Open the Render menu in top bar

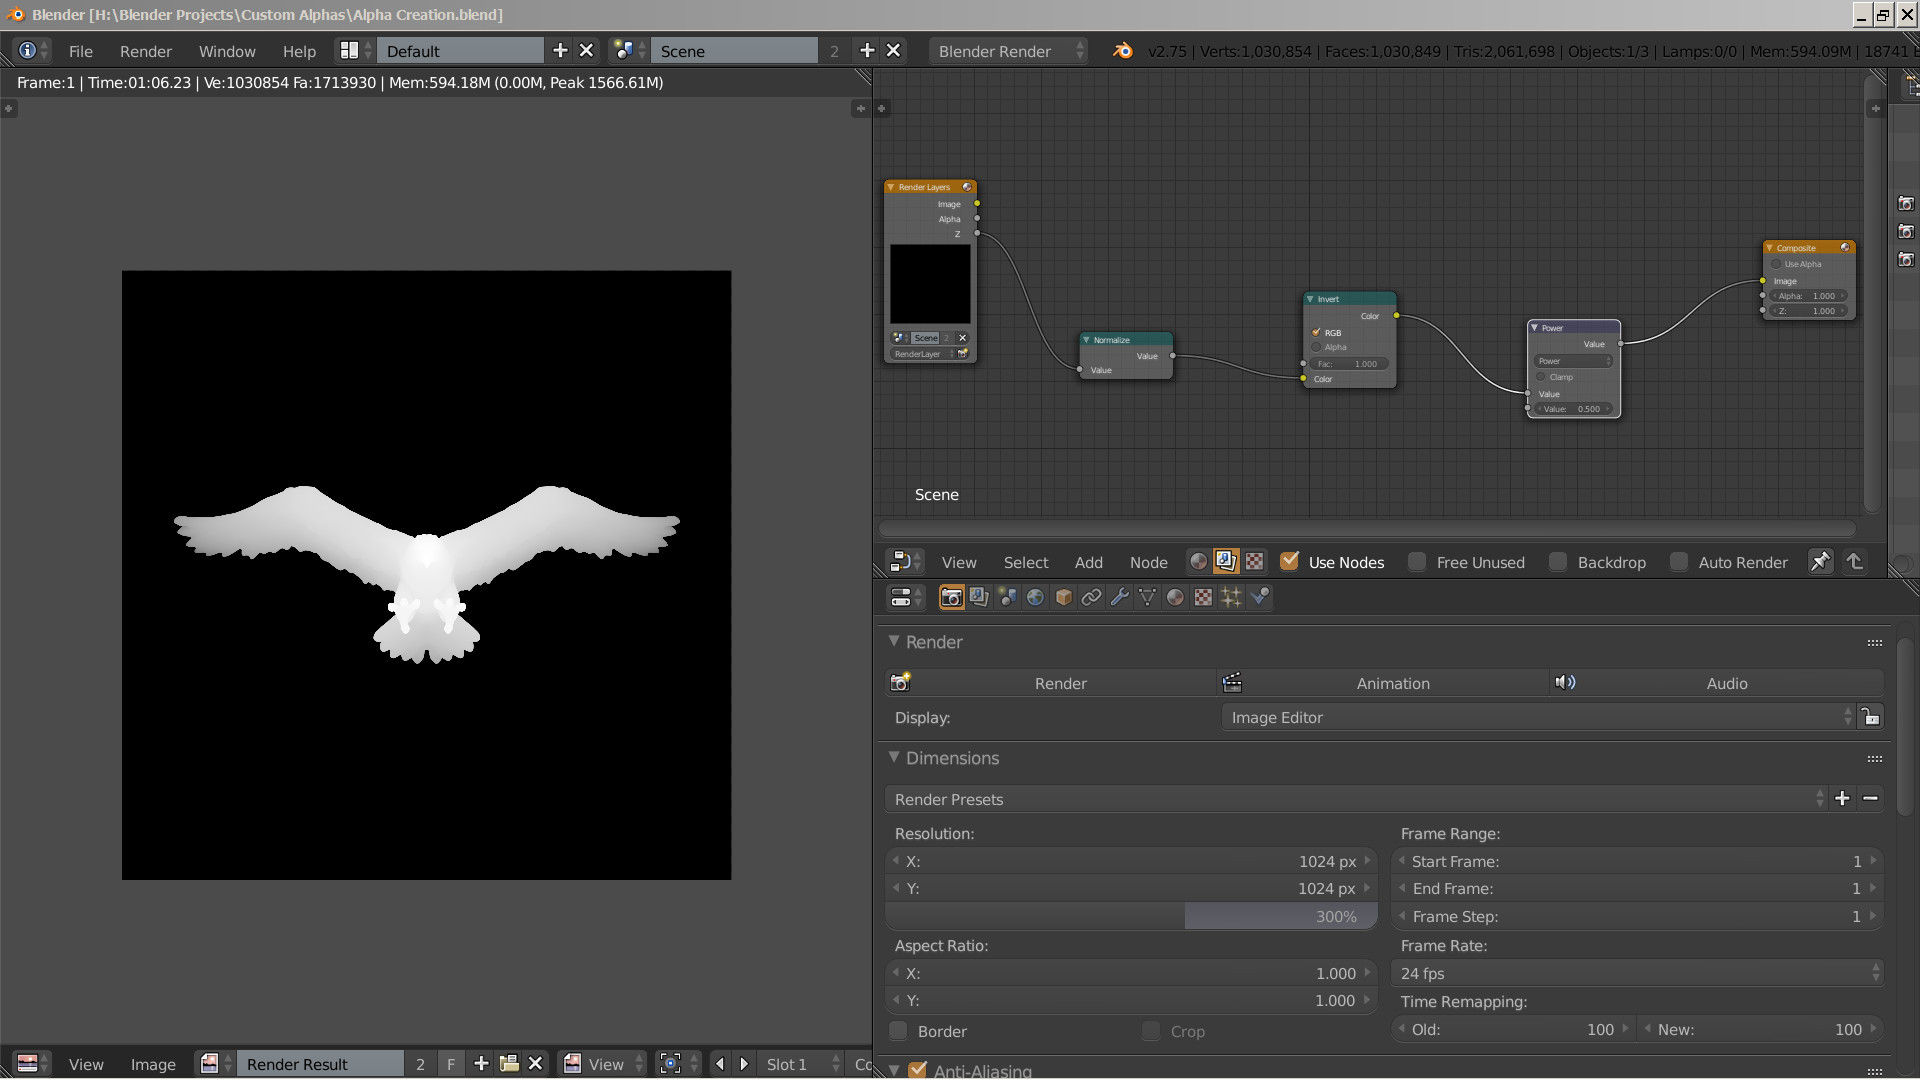pyautogui.click(x=146, y=51)
